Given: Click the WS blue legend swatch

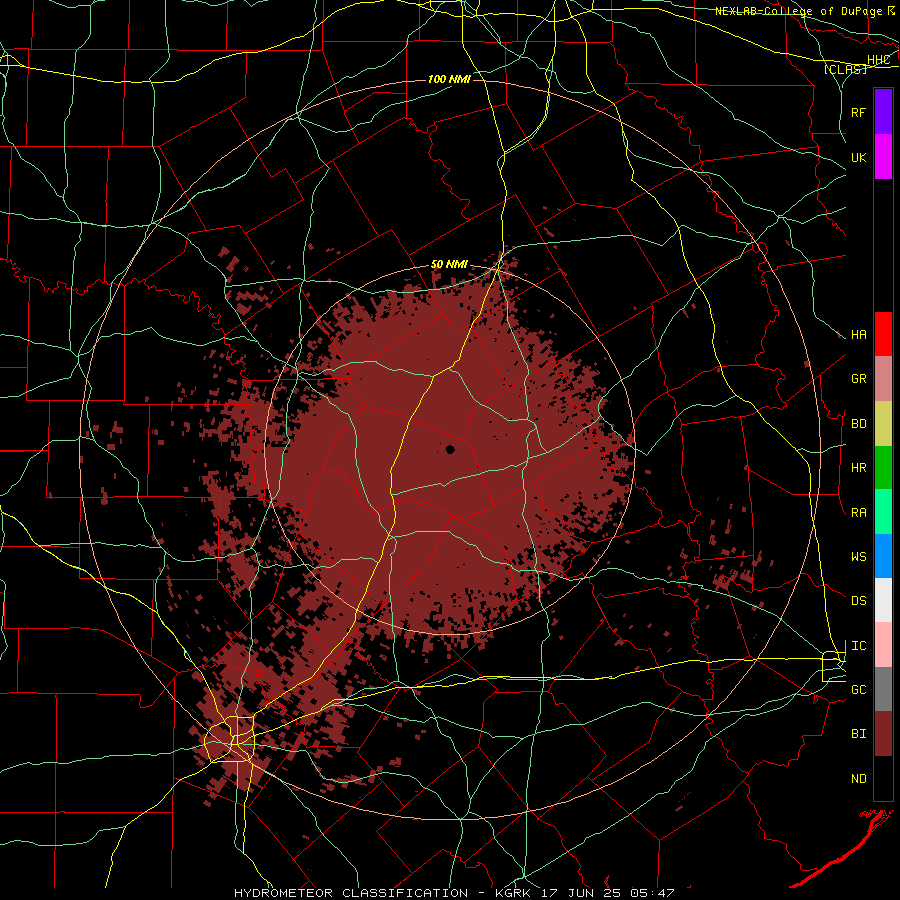Looking at the screenshot, I should (883, 556).
